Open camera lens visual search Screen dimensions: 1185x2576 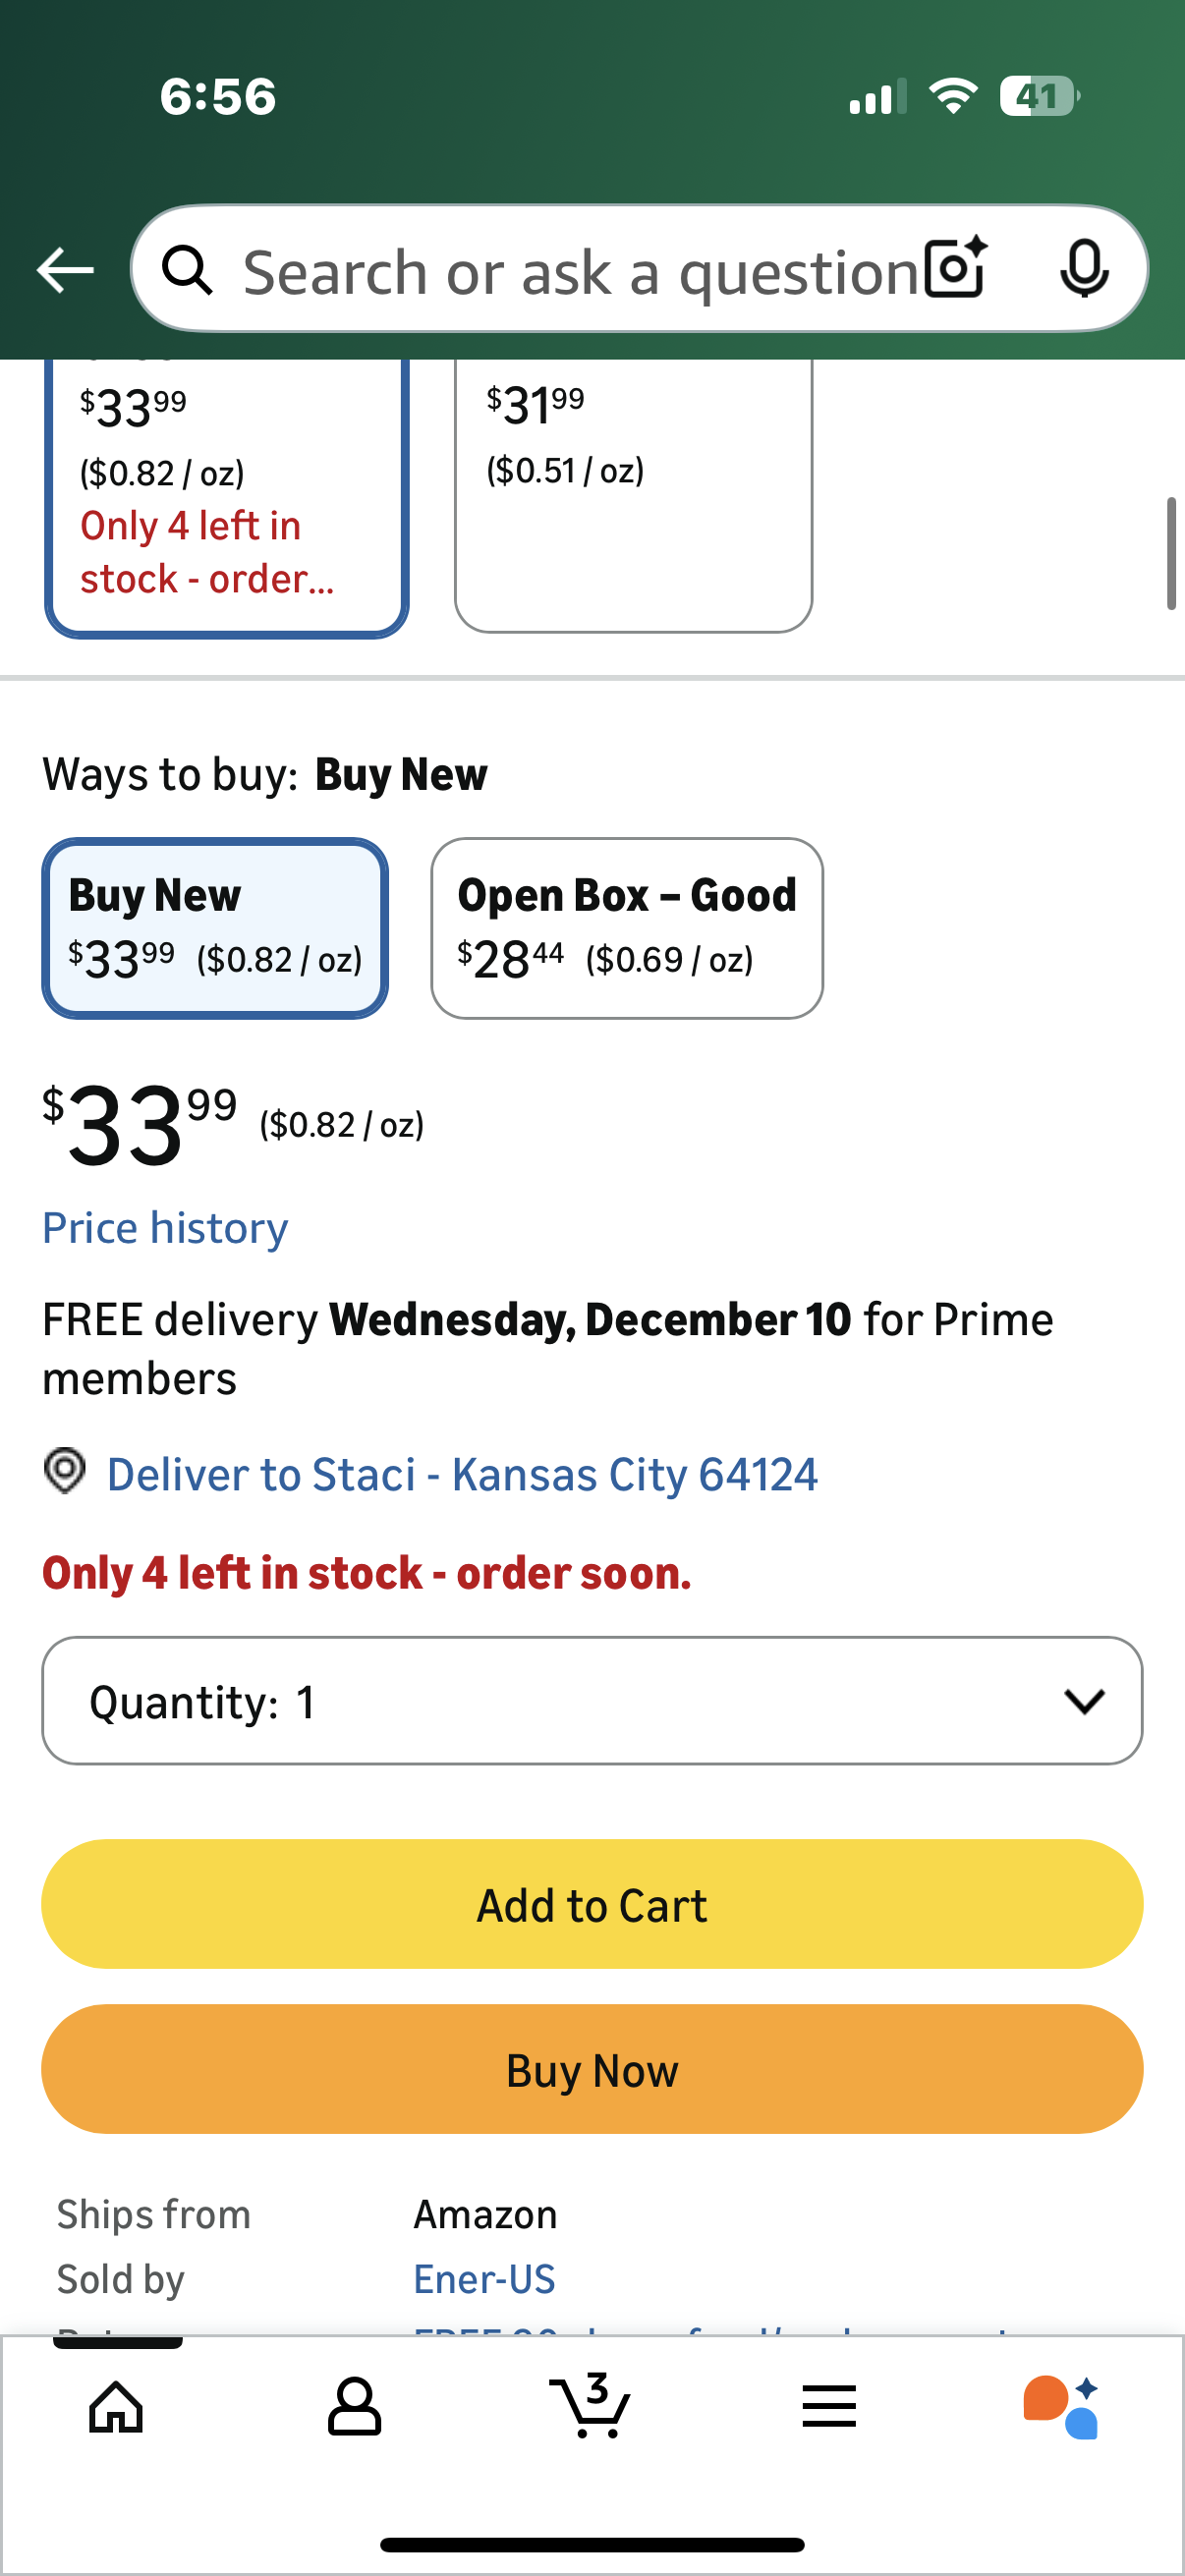955,268
